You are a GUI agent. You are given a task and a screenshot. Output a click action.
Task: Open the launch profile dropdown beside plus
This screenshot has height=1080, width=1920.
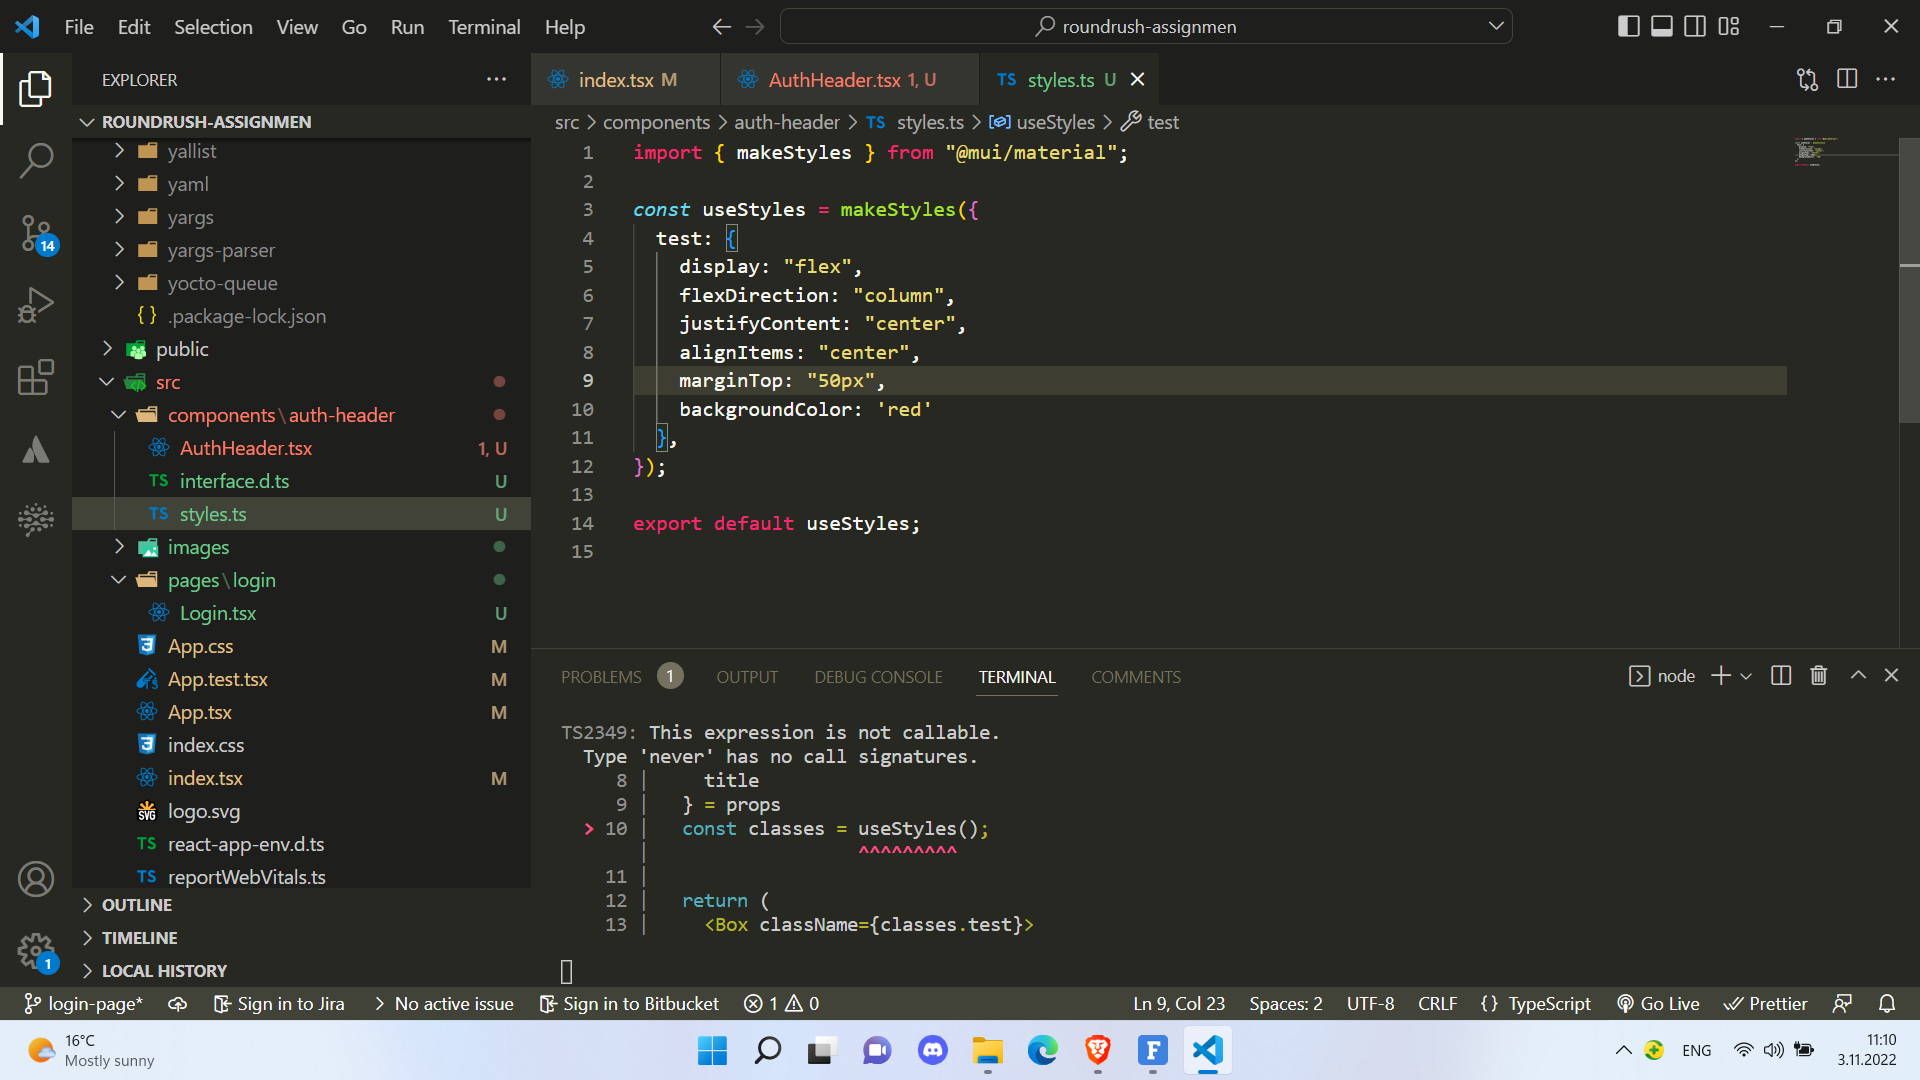[x=1746, y=676]
